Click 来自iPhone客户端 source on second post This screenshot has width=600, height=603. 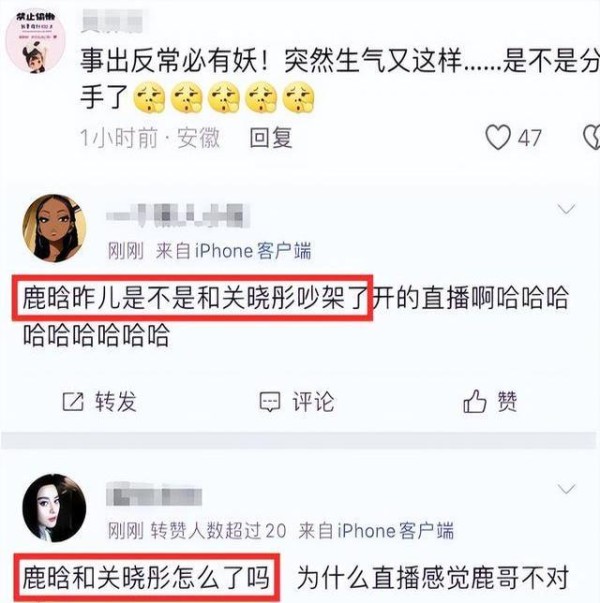tap(376, 531)
